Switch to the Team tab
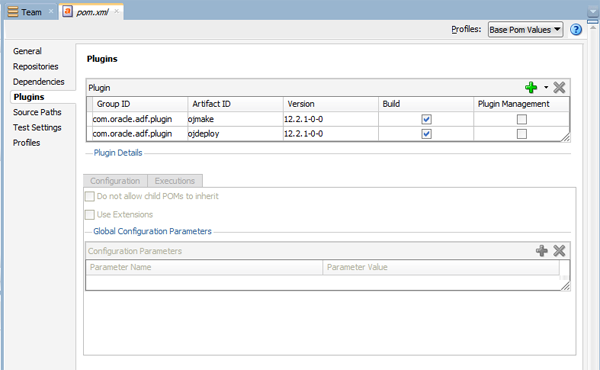 click(x=31, y=12)
